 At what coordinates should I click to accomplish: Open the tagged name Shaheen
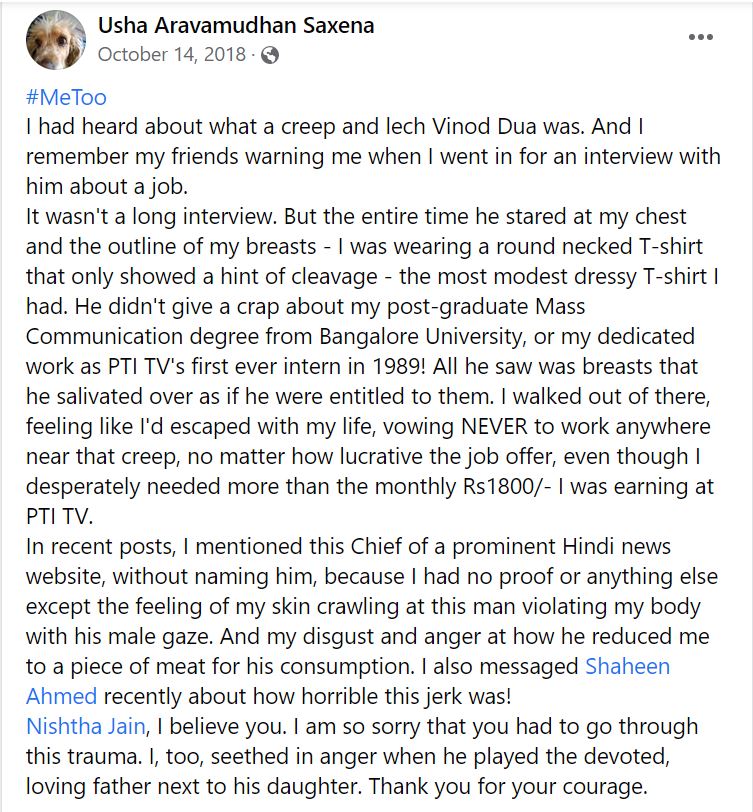pos(628,666)
